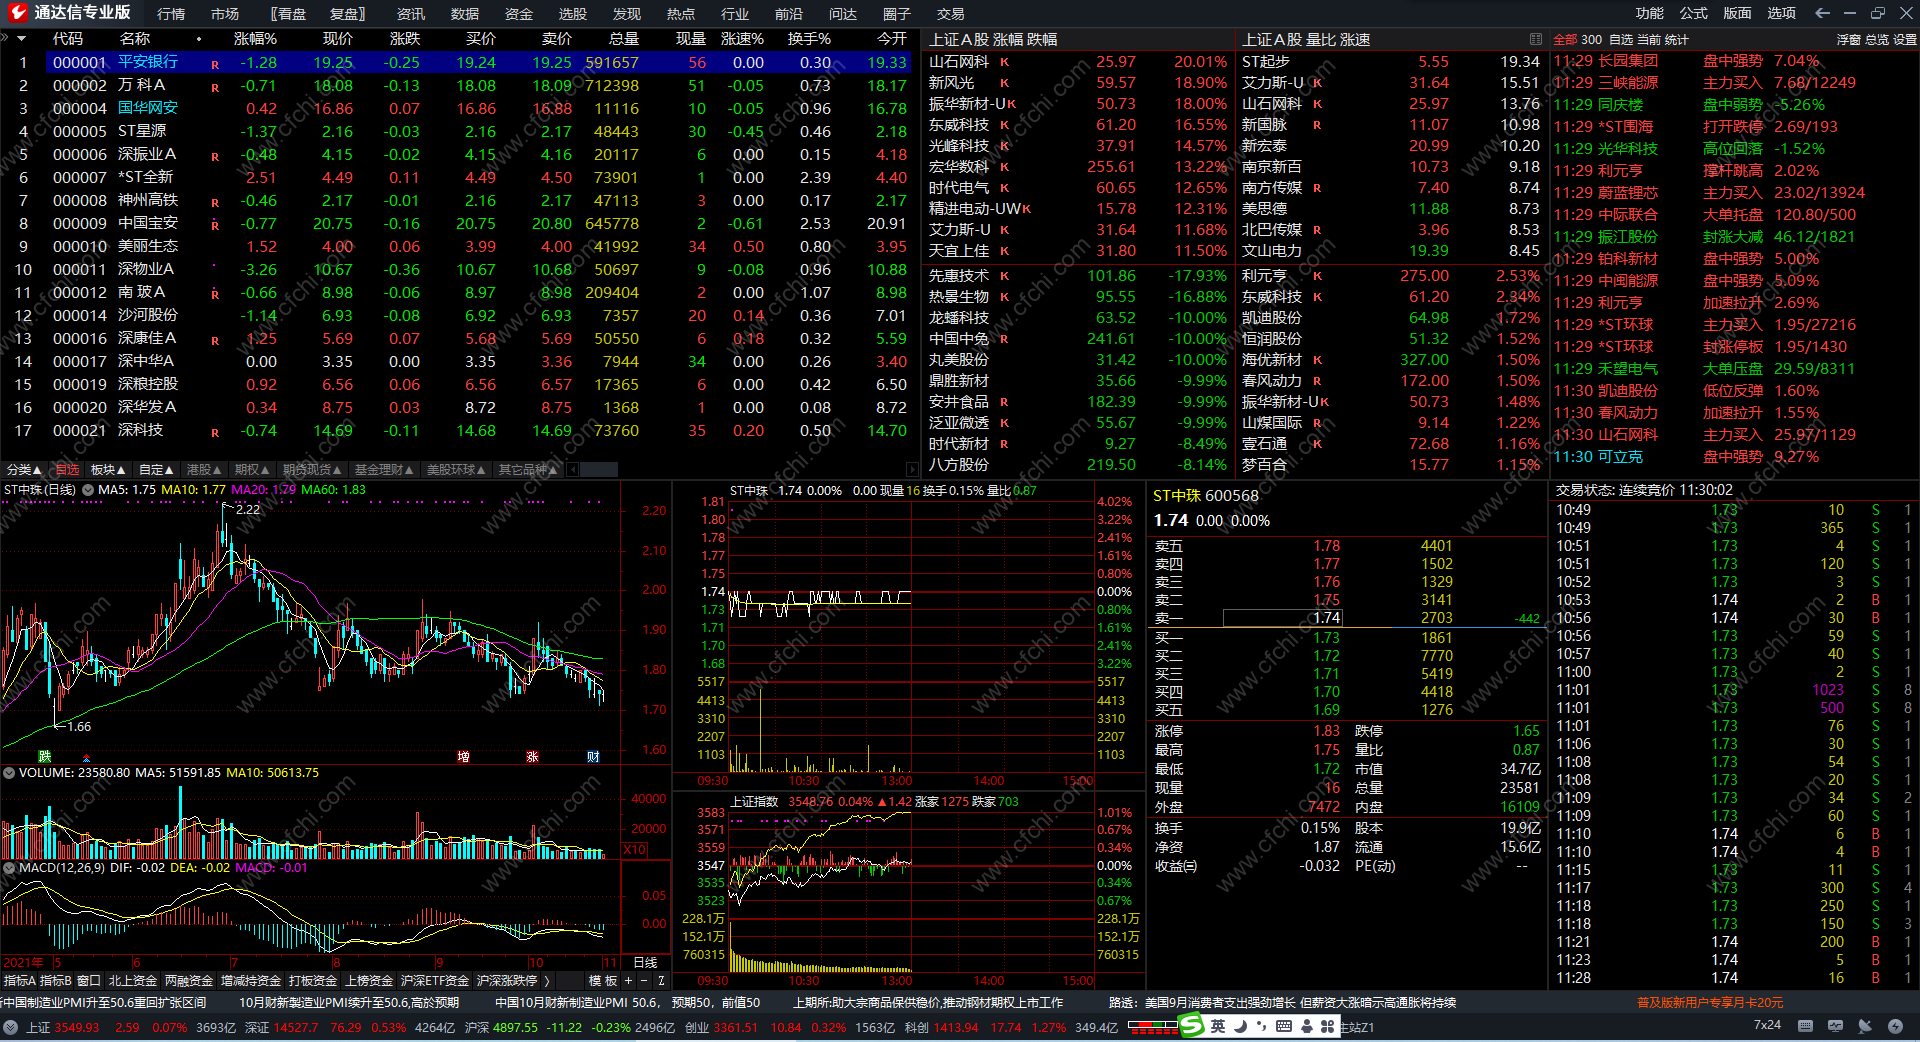The image size is (1920, 1042).
Task: Click the right scroll arrow after 沪深涨跌停
Action: click(x=547, y=981)
